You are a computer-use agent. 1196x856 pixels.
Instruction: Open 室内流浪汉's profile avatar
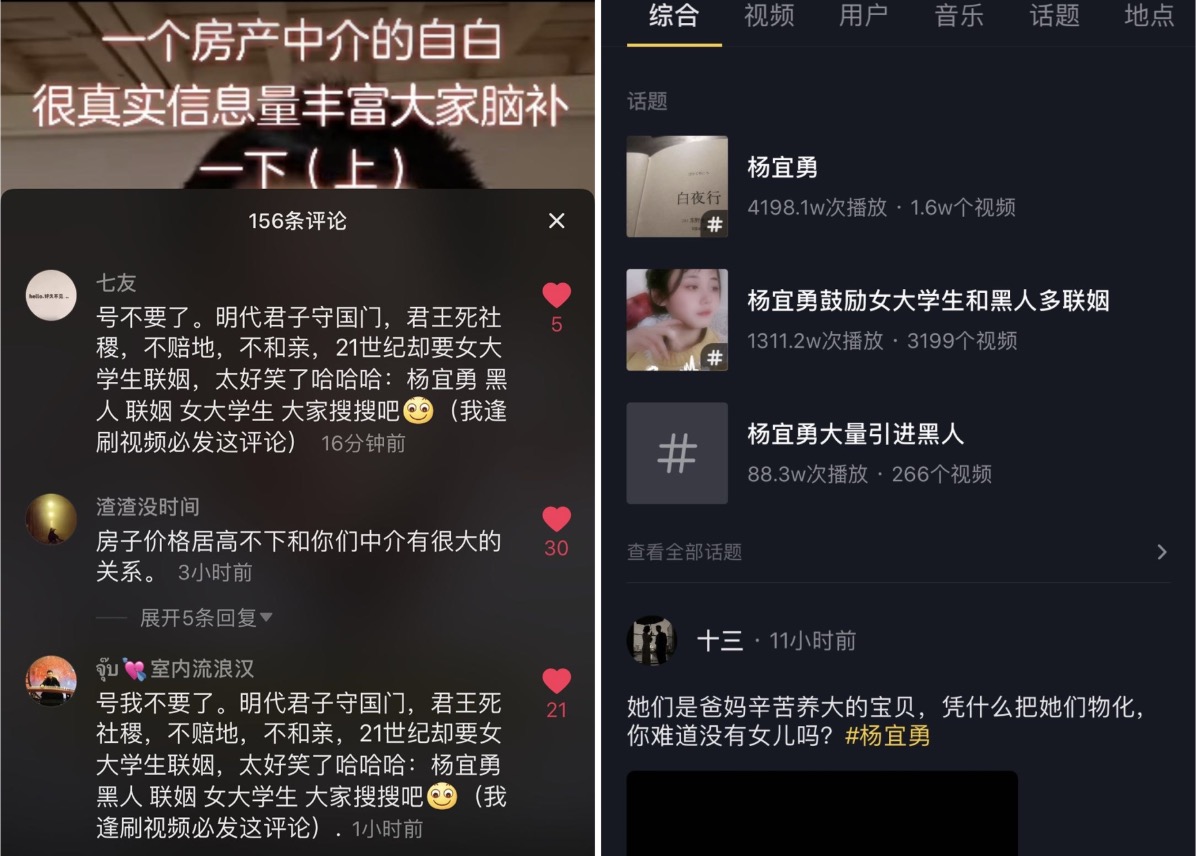[x=51, y=681]
